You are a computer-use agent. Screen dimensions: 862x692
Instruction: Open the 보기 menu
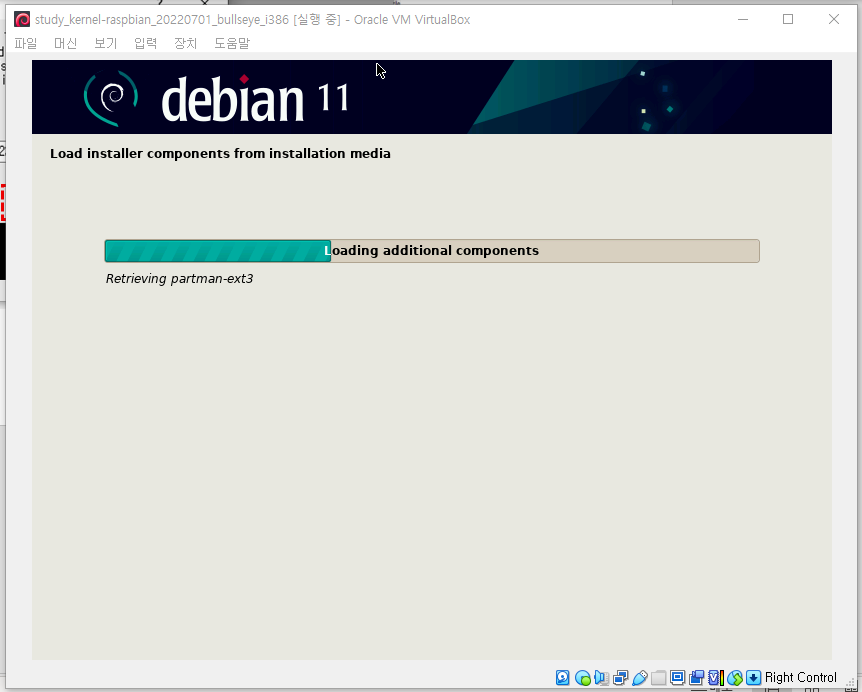click(x=105, y=43)
